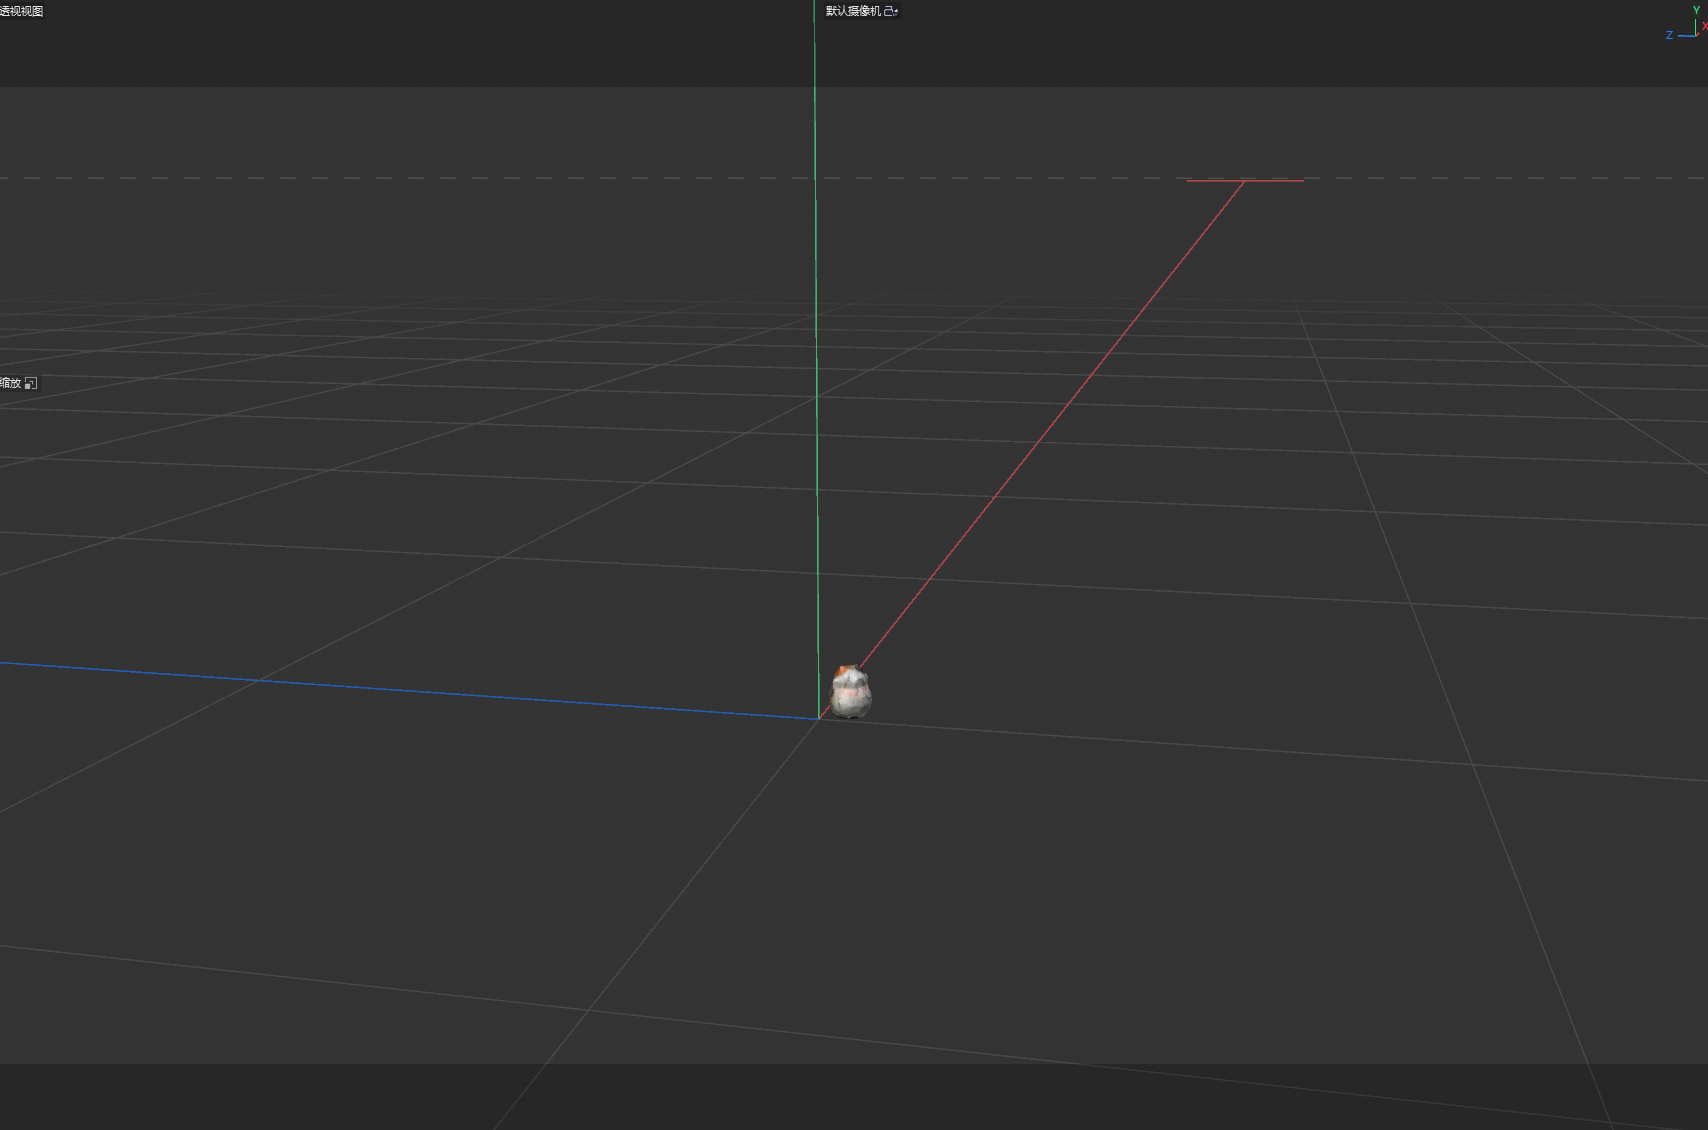Click the camera icon beside 默认摄像机

point(891,11)
